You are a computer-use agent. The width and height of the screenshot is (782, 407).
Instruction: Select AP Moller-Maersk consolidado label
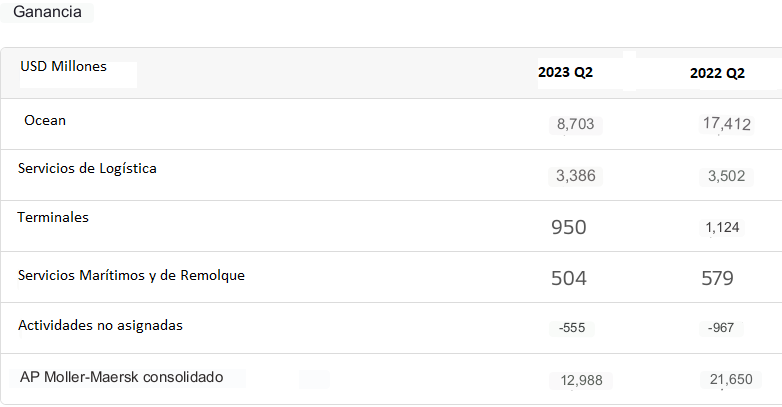click(x=121, y=377)
